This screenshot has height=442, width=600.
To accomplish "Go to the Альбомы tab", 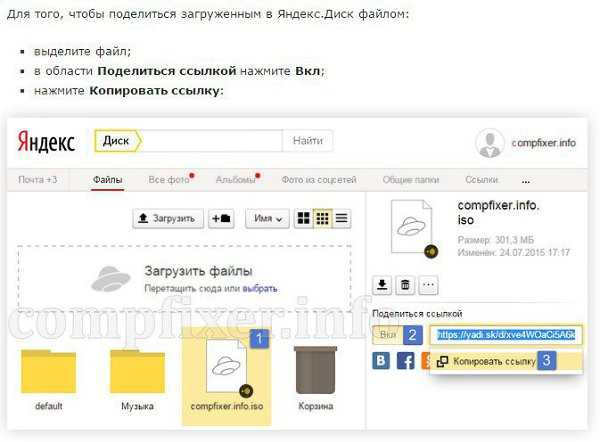I will click(x=235, y=180).
